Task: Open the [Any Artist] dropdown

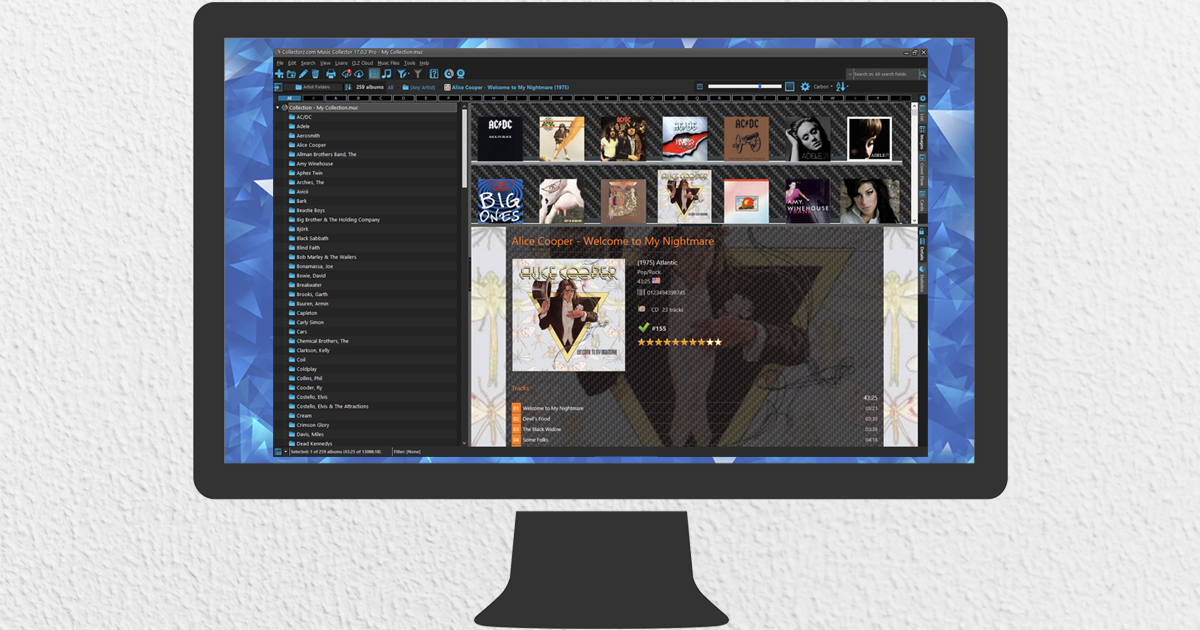Action: tap(421, 86)
